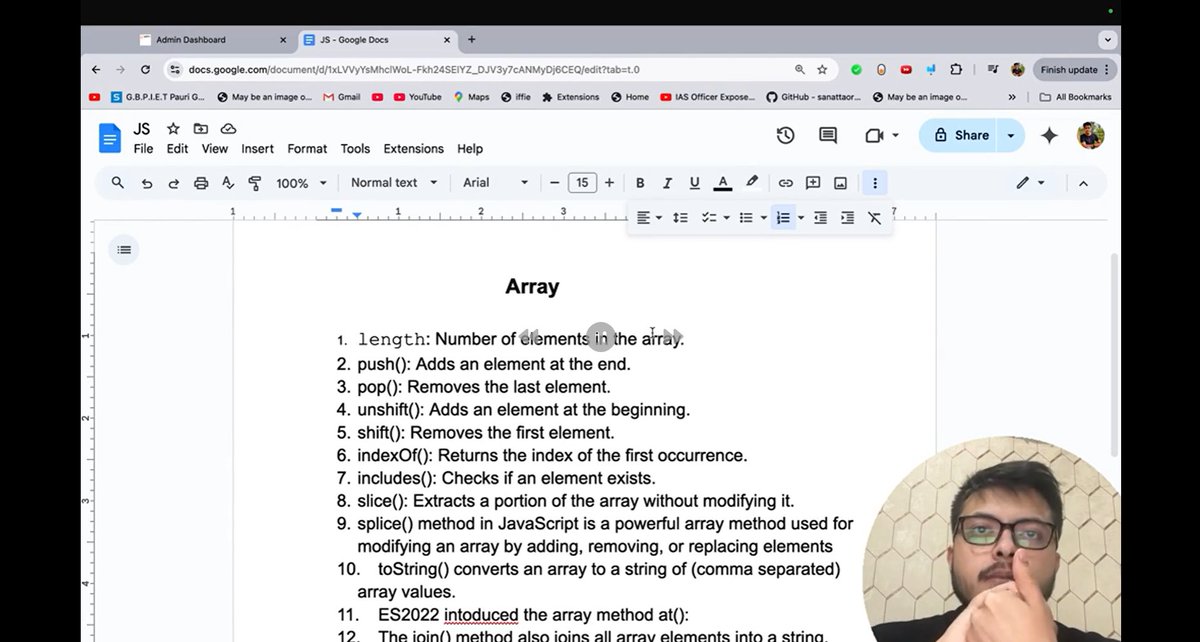This screenshot has height=642, width=1200.
Task: Click the Move document folder icon
Action: click(x=201, y=129)
